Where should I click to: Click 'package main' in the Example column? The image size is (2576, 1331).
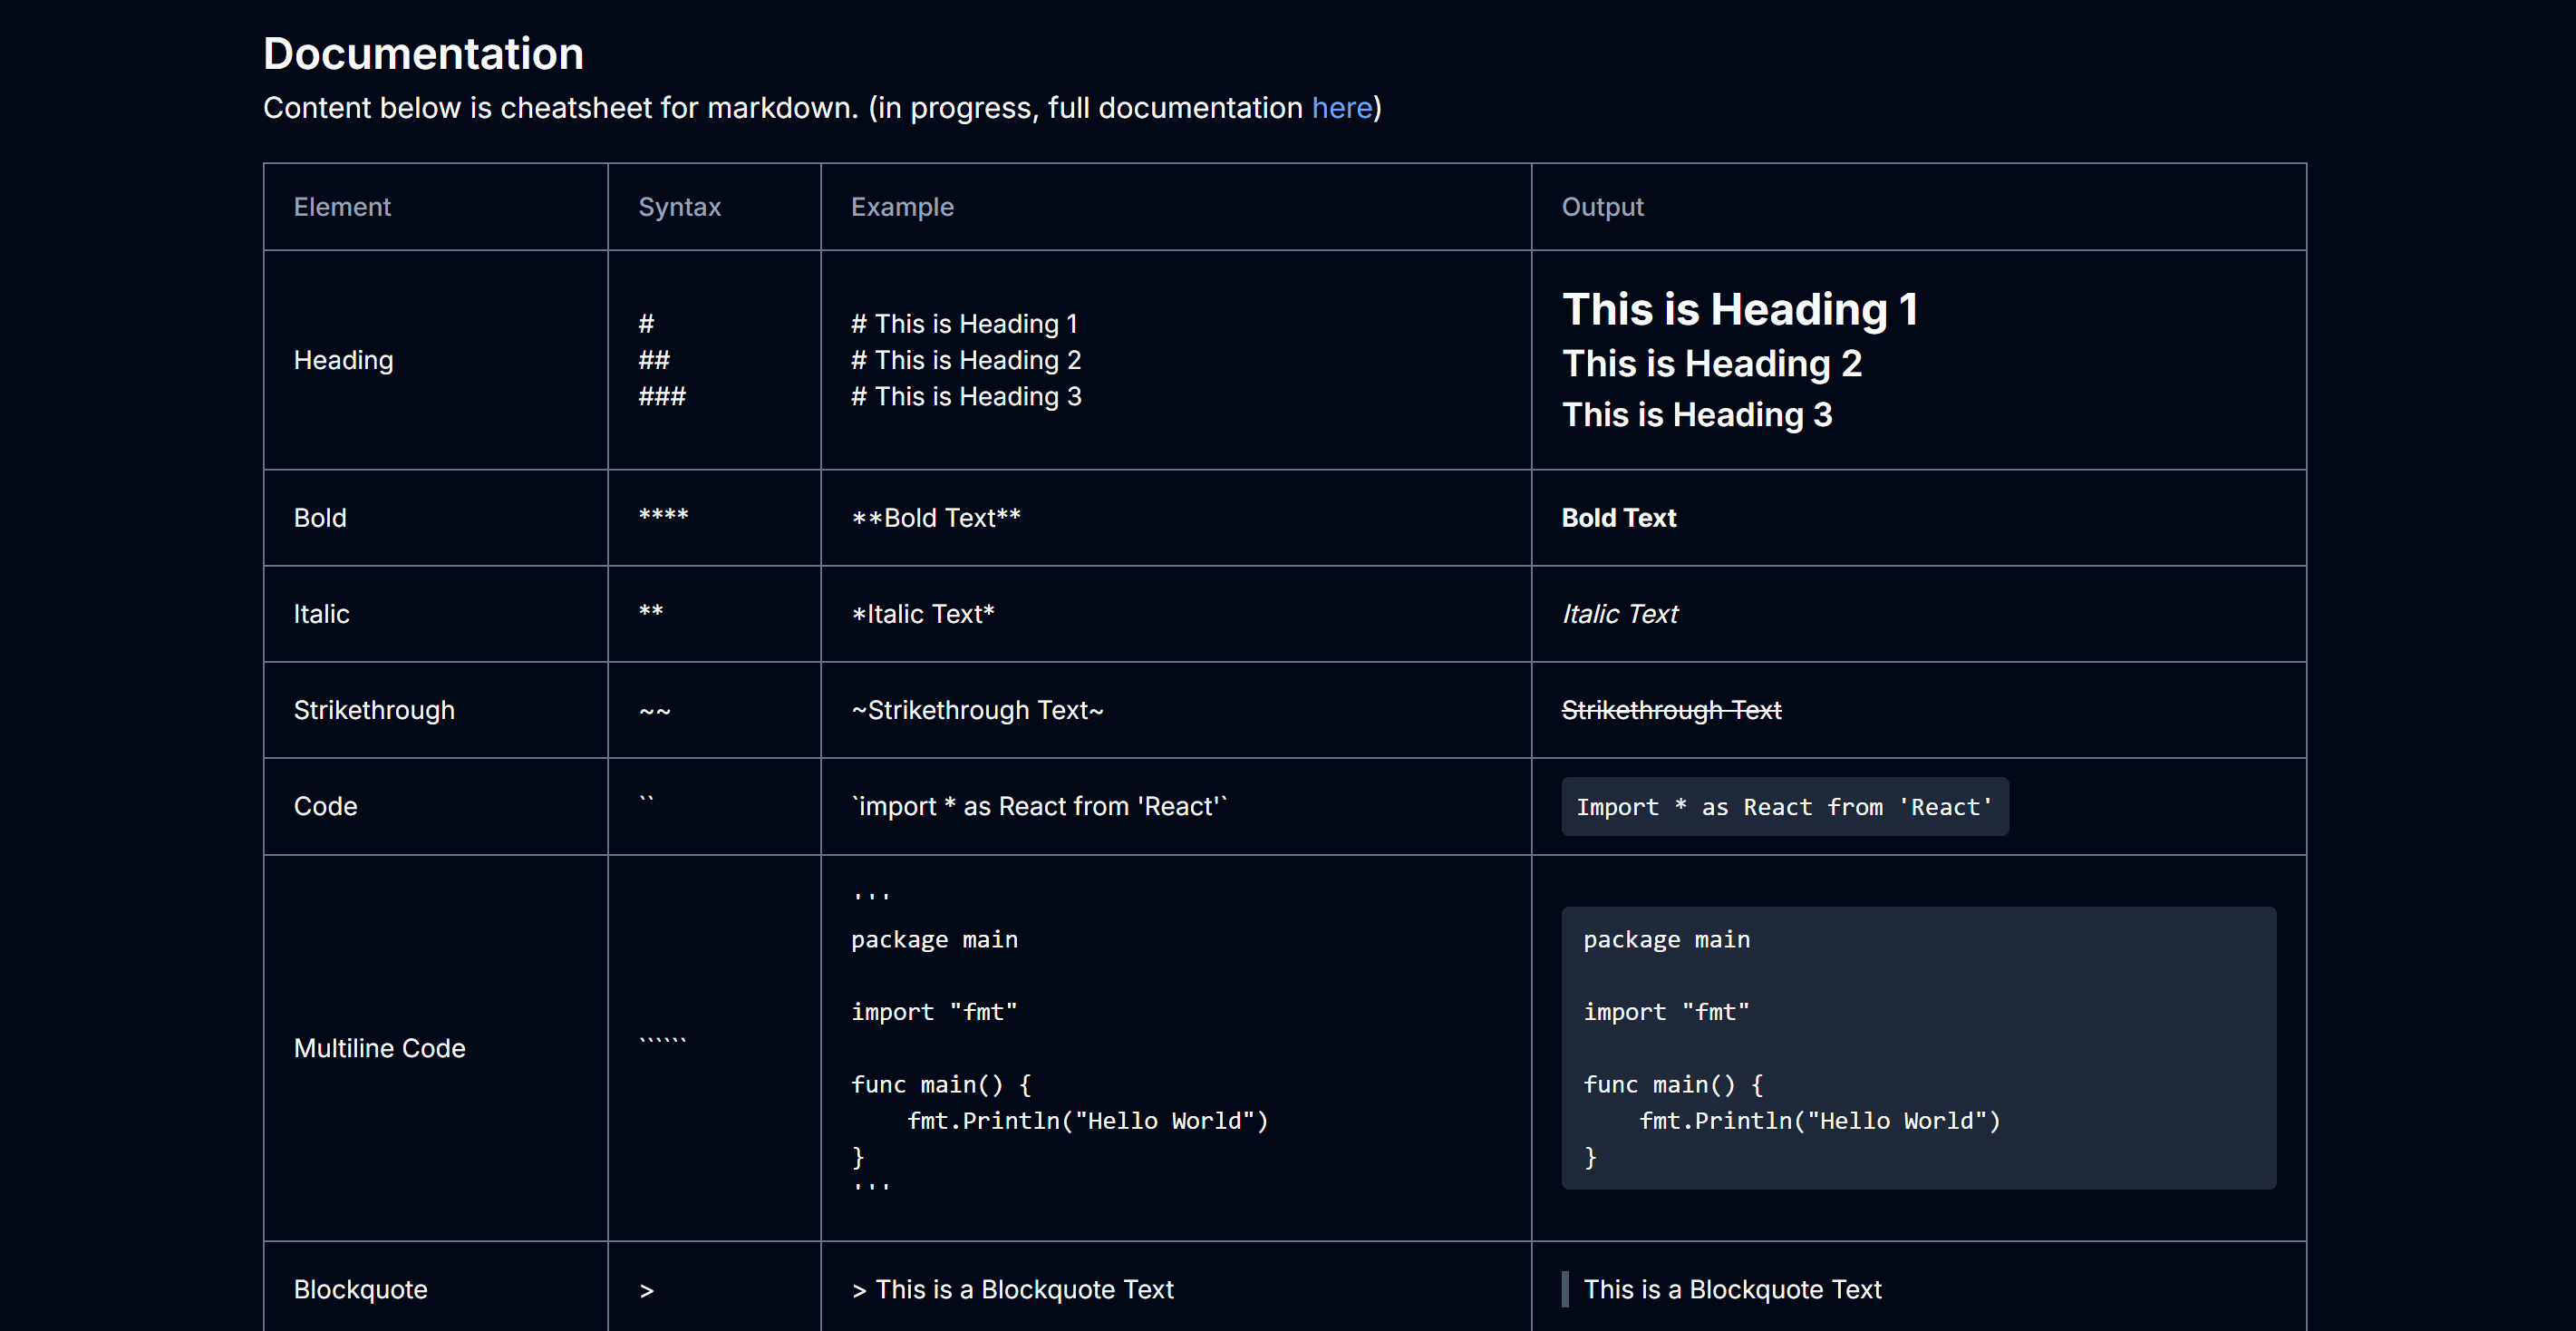click(x=934, y=940)
